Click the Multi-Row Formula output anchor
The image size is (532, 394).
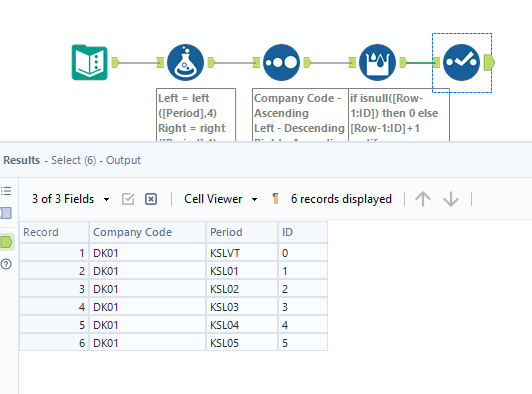click(x=403, y=62)
